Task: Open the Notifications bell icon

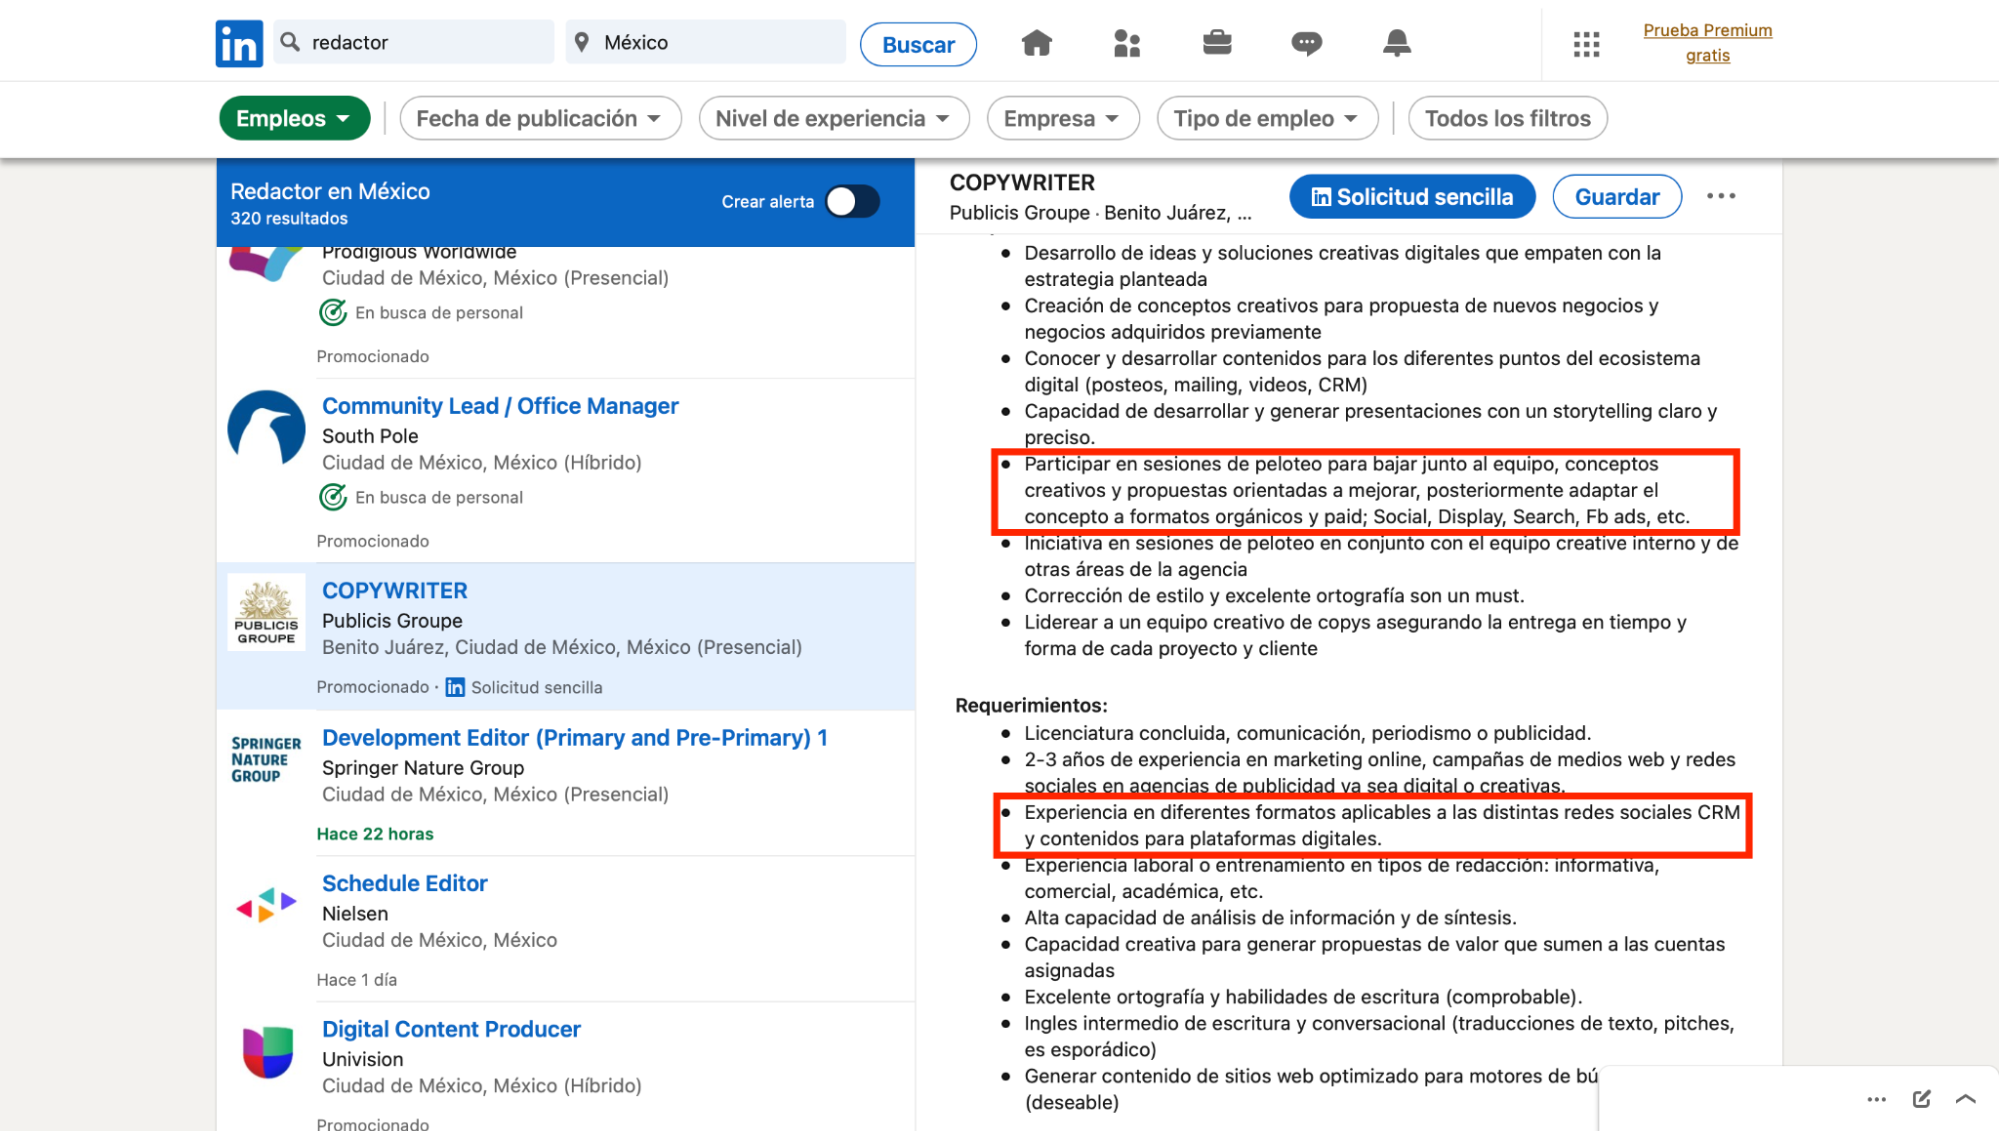Action: 1397,43
